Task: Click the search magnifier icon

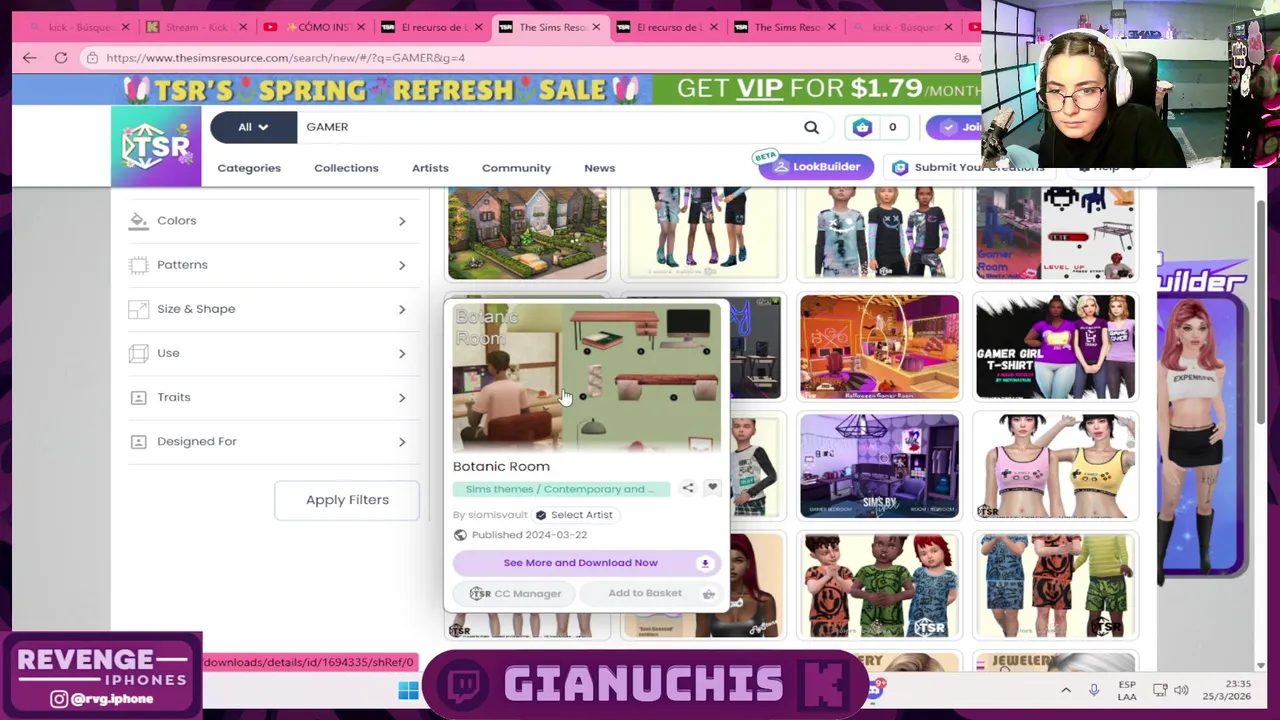Action: tap(811, 127)
